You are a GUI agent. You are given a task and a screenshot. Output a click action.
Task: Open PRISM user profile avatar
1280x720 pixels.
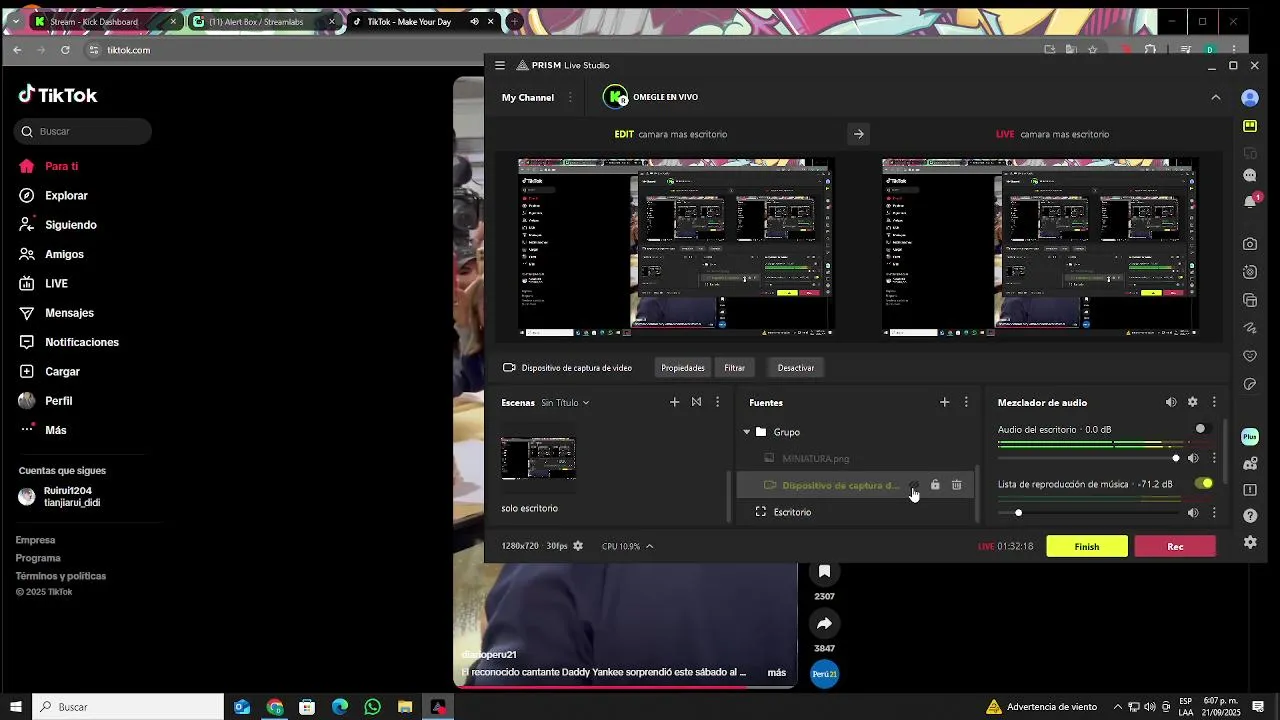(1250, 98)
